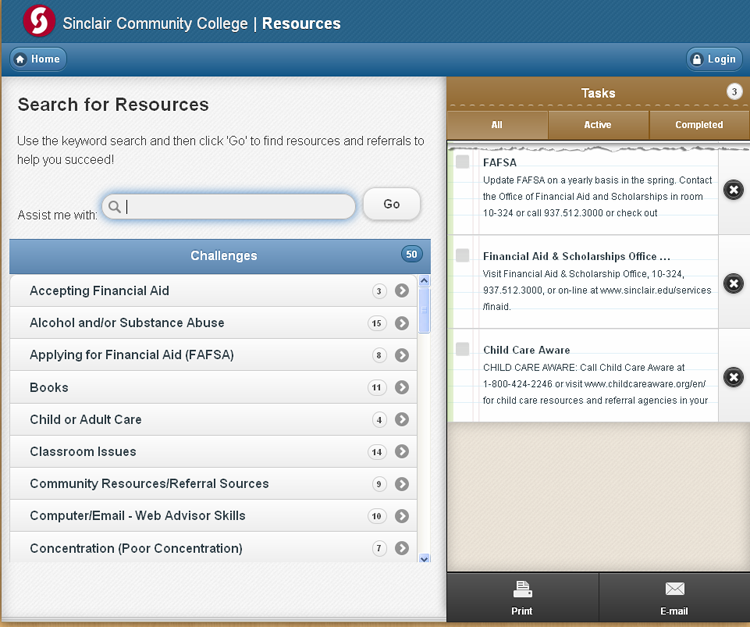Click the arrow icon for Accepting Financial Aid
The width and height of the screenshot is (750, 627).
point(402,290)
